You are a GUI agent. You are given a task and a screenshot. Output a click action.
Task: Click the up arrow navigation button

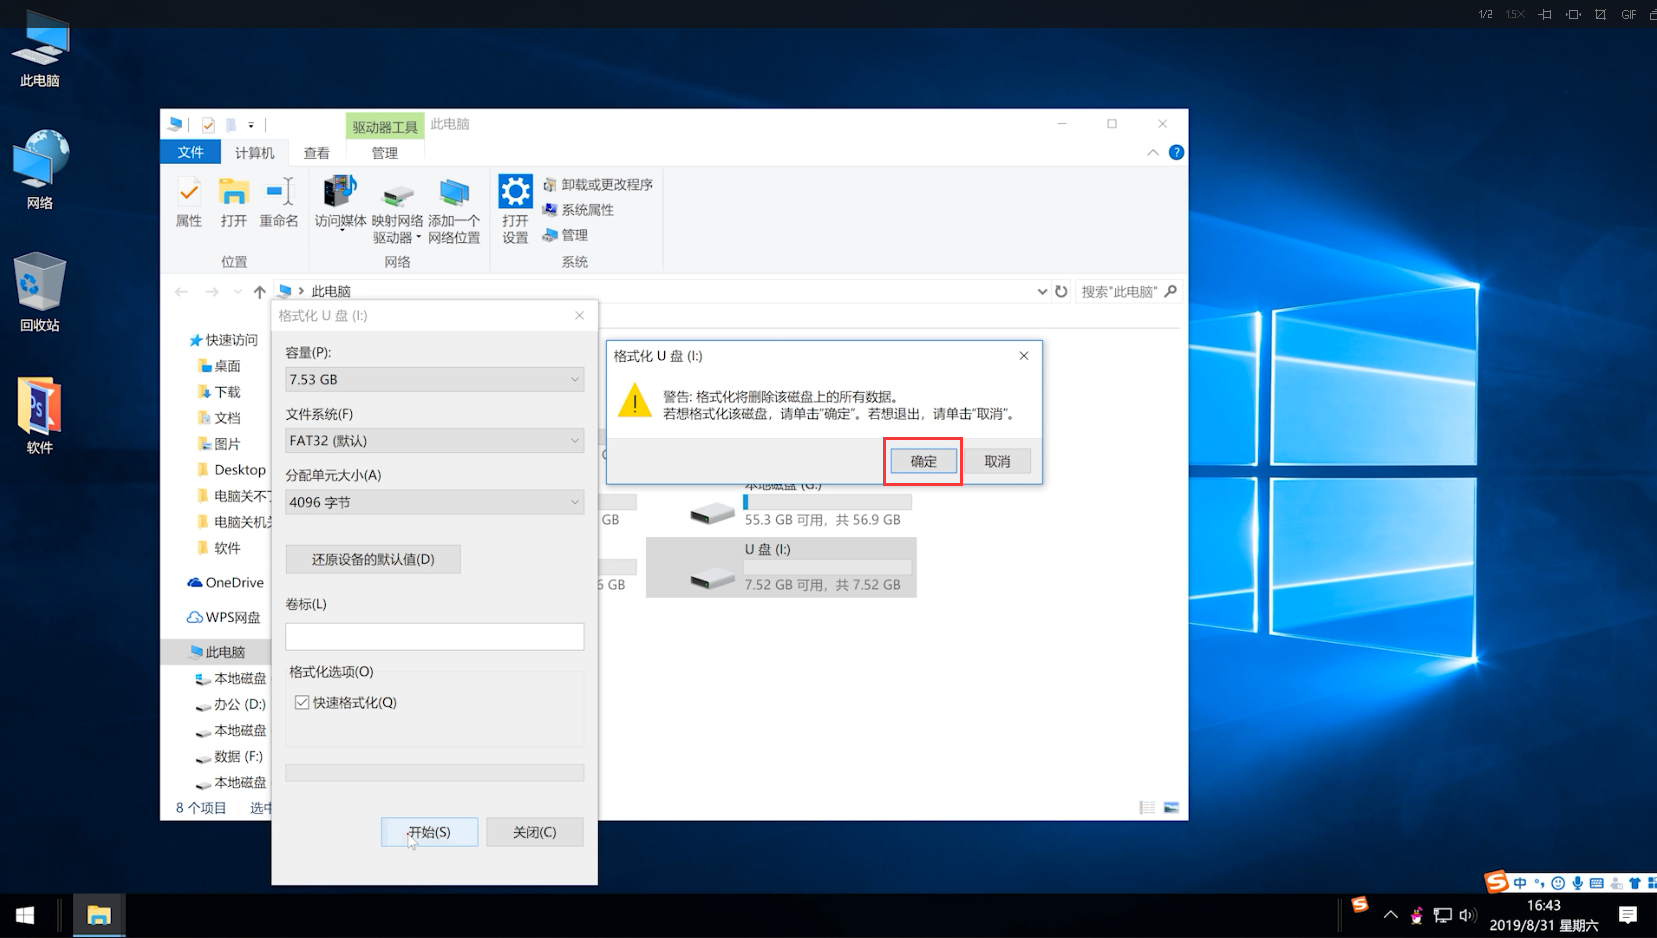(x=260, y=291)
